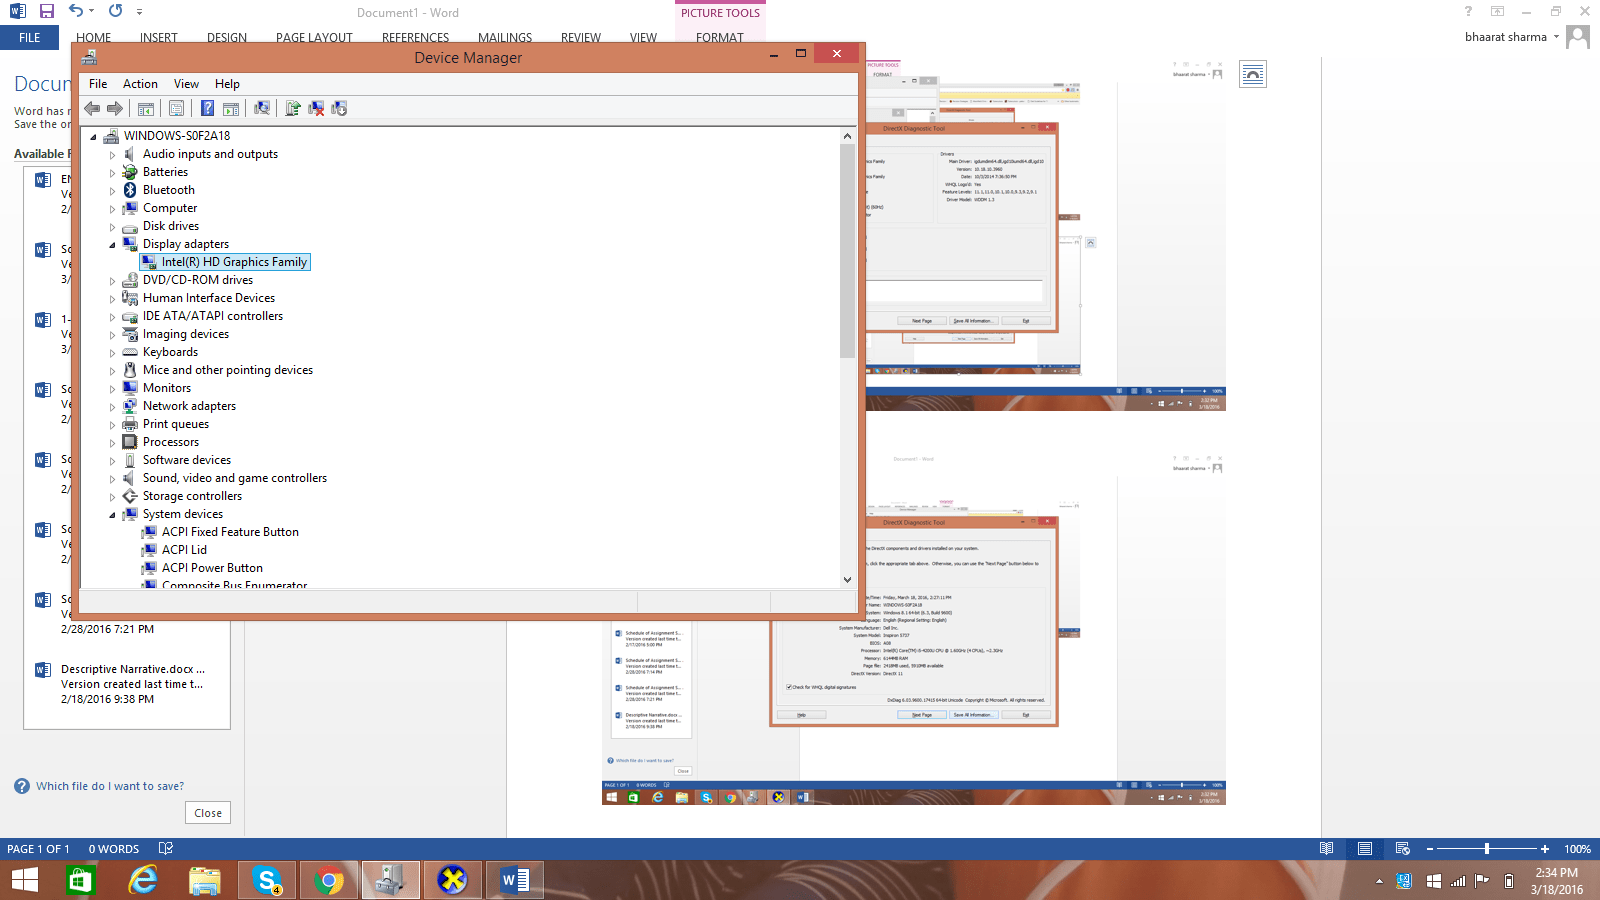Screen dimensions: 1600x900
Task: Expand the Network adapters node
Action: [112, 407]
